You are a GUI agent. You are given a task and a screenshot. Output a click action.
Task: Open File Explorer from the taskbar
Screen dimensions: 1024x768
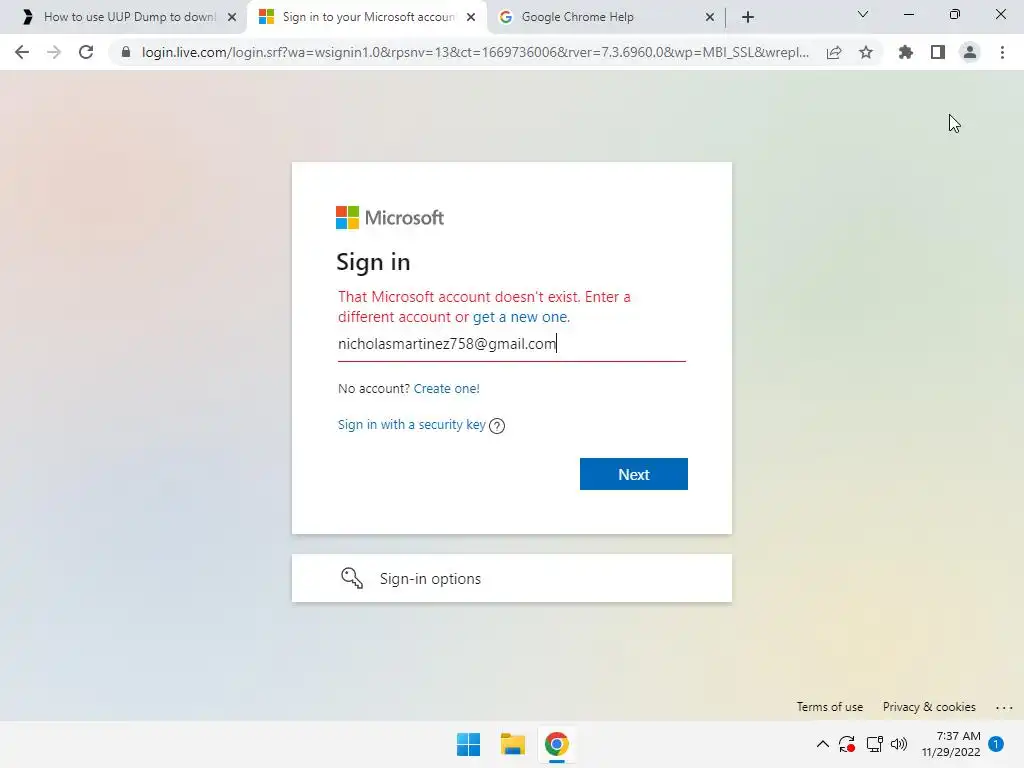[513, 744]
